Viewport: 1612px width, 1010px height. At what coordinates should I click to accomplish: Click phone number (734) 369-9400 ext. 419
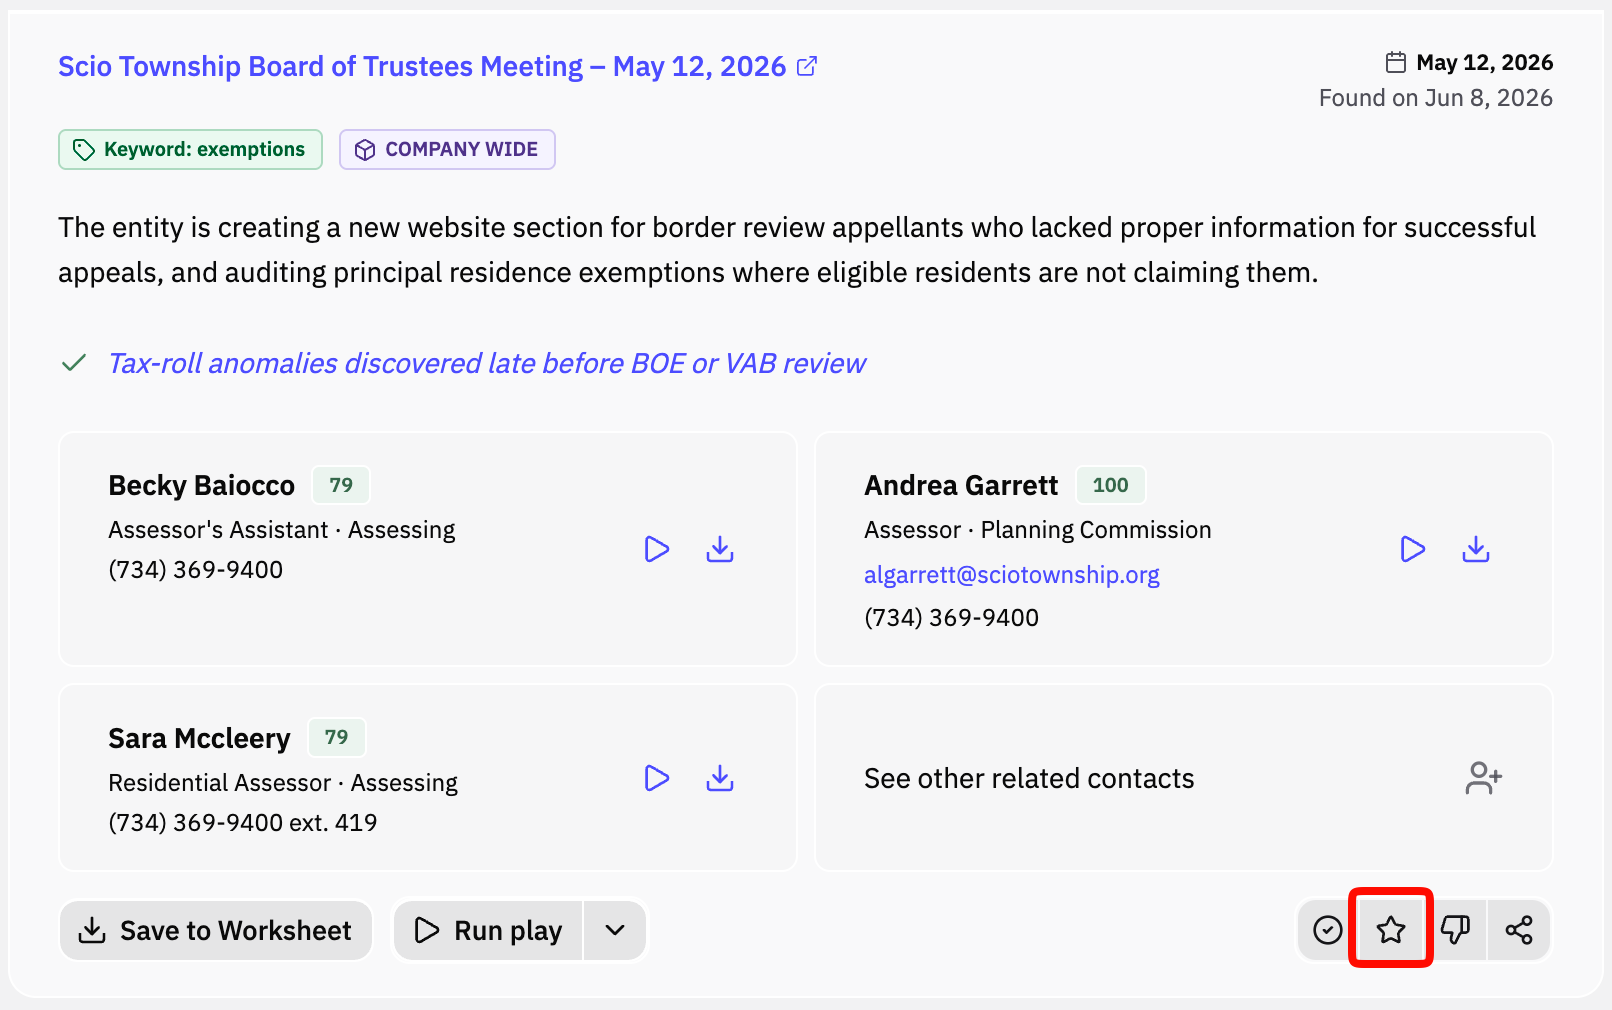click(243, 822)
